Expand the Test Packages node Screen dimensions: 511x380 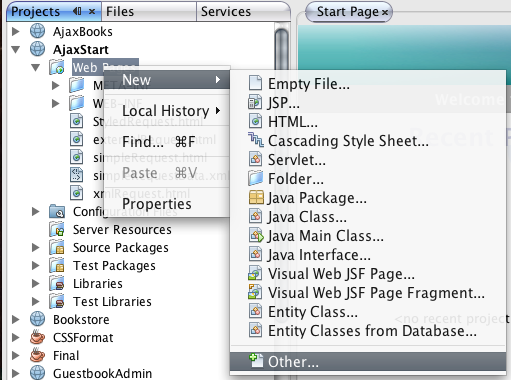point(35,265)
